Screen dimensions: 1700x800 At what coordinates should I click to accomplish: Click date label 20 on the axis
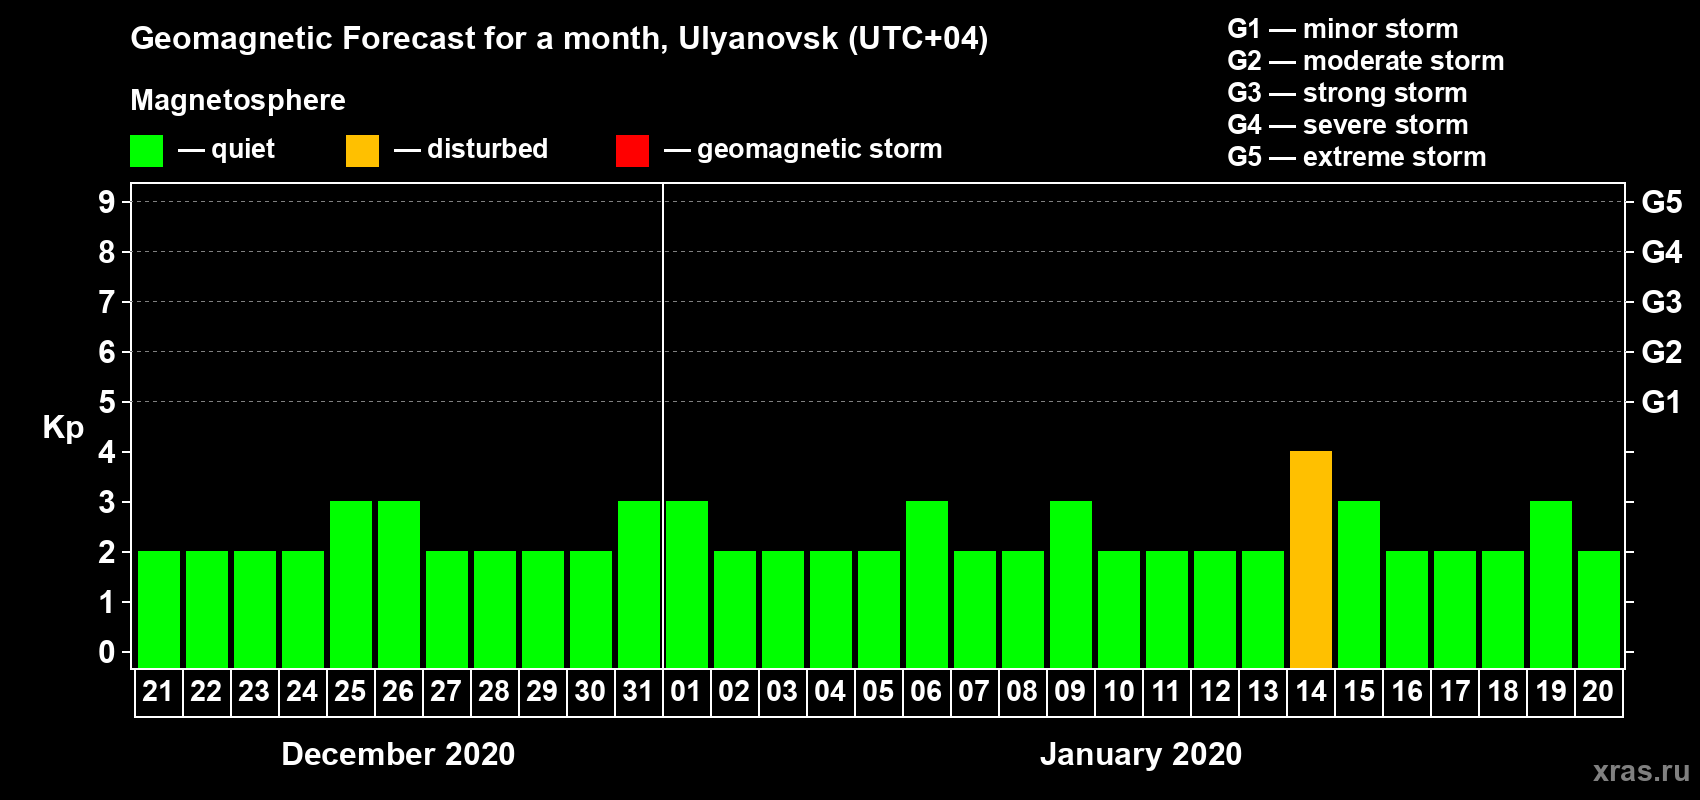coord(1598,691)
